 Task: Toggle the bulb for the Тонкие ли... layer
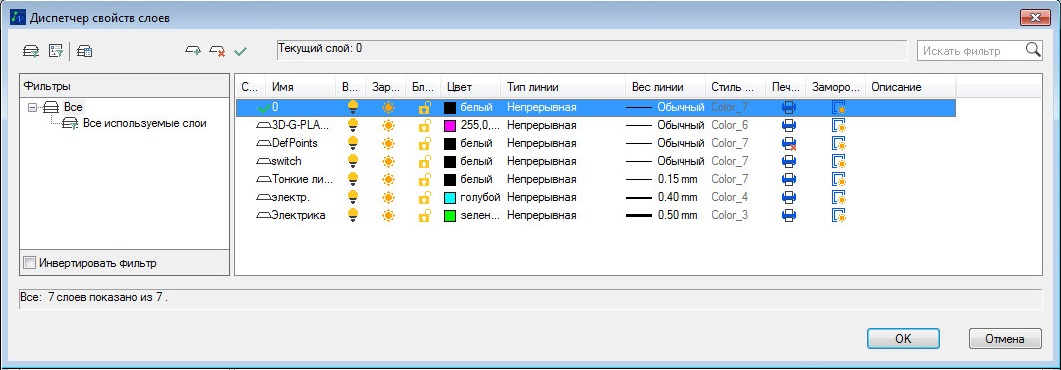pos(353,179)
